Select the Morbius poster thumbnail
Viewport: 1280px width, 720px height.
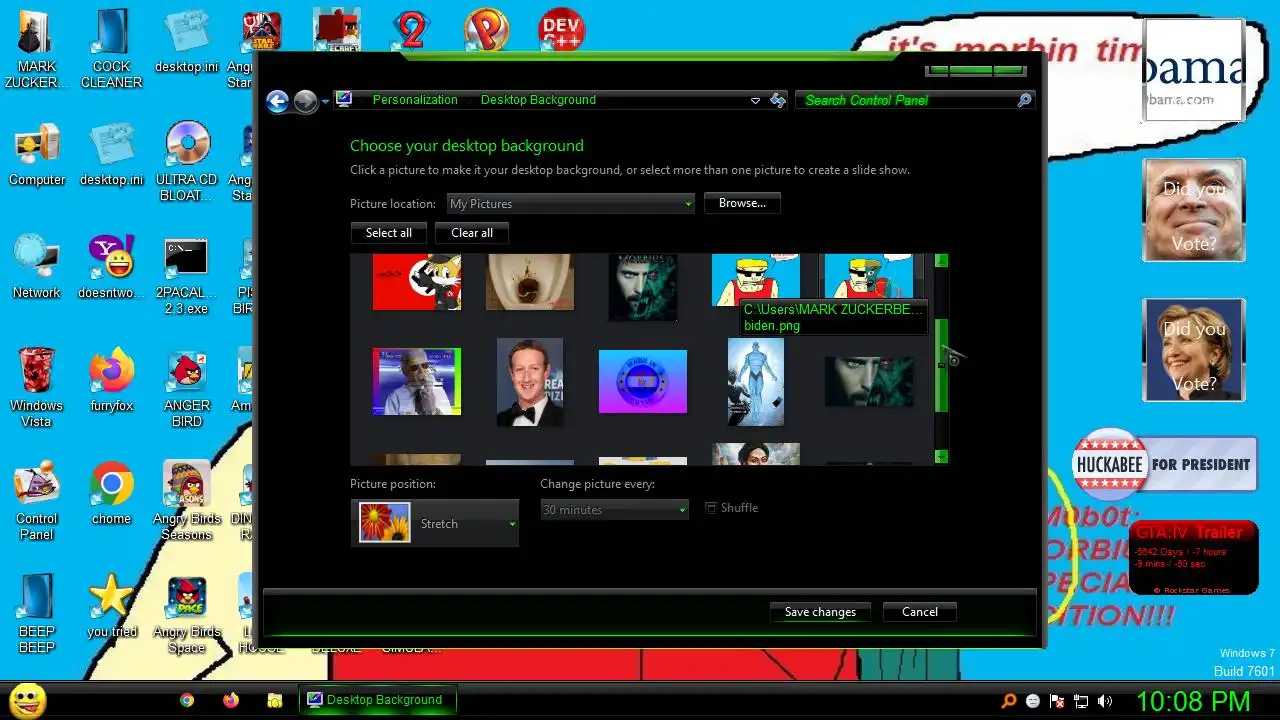pyautogui.click(x=643, y=286)
